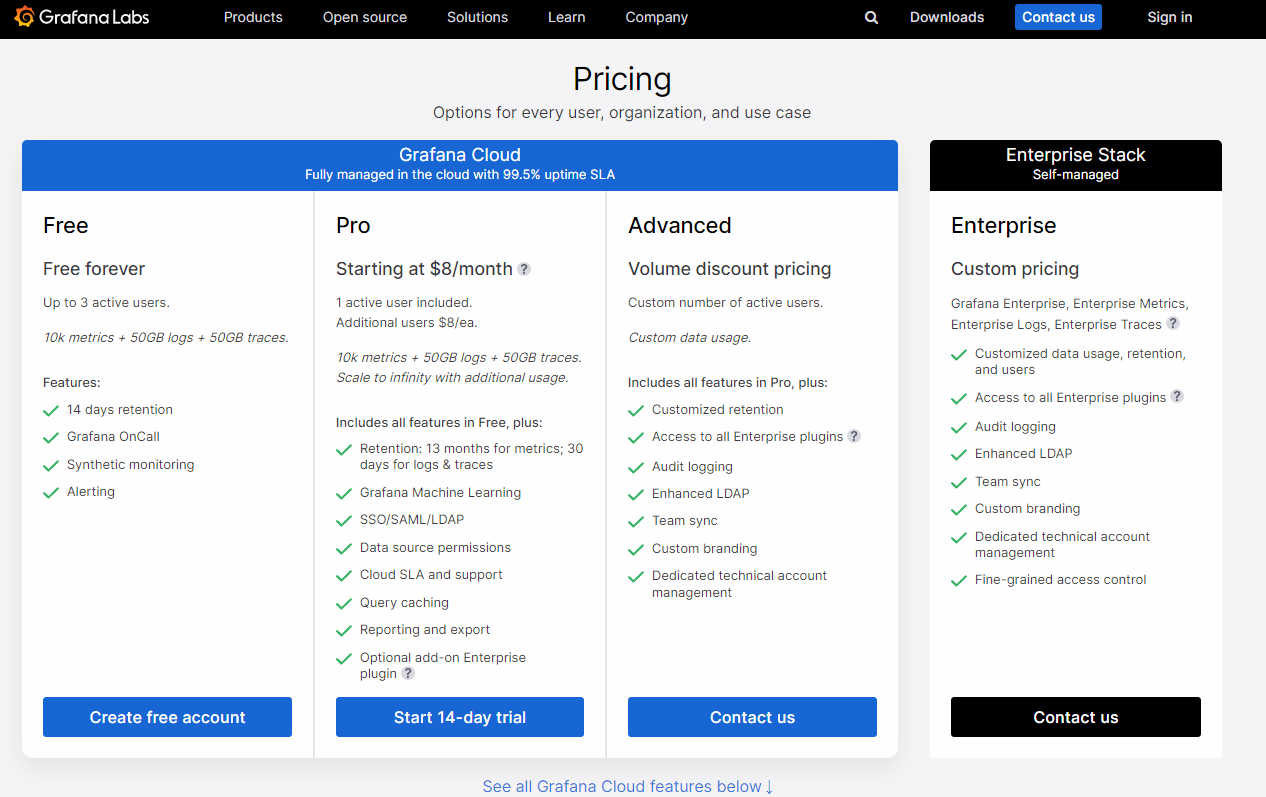Click help icon in Enterprise column plugins row
Image resolution: width=1266 pixels, height=797 pixels.
[x=1177, y=396]
